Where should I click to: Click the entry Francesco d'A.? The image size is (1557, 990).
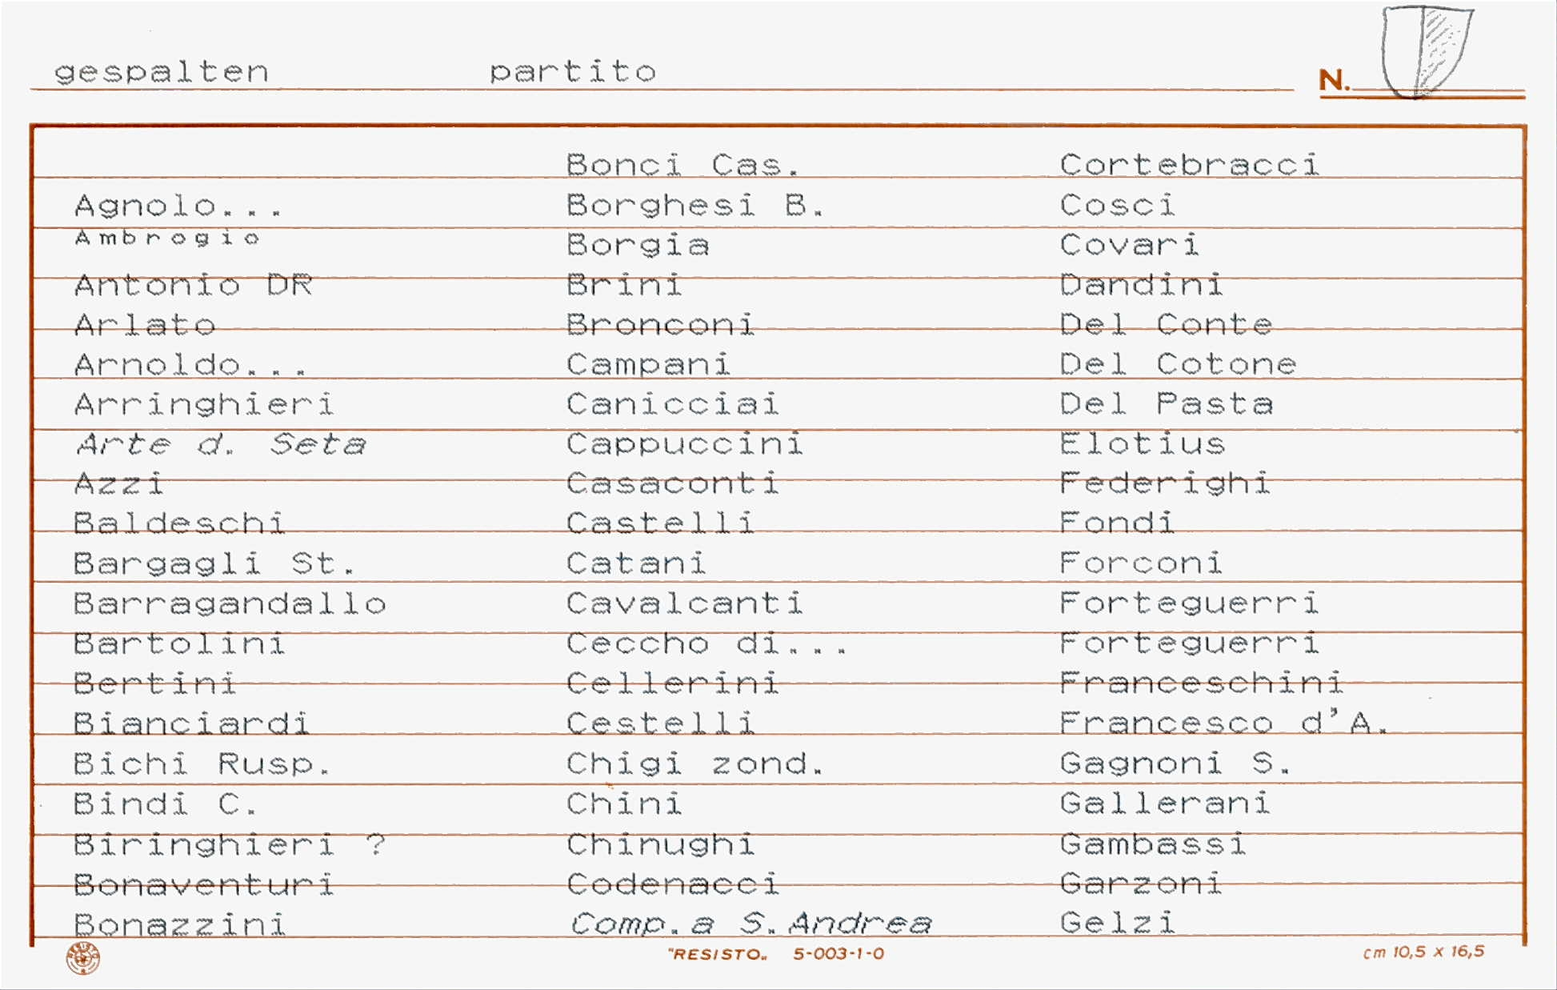pyautogui.click(x=1225, y=723)
